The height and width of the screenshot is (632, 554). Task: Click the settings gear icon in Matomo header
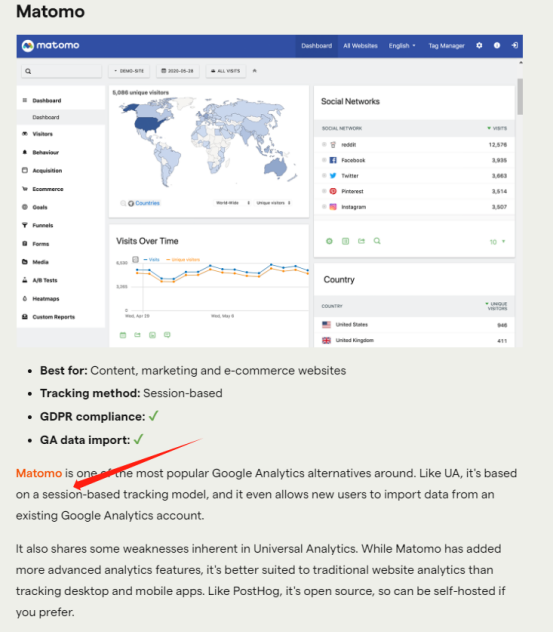coord(479,46)
